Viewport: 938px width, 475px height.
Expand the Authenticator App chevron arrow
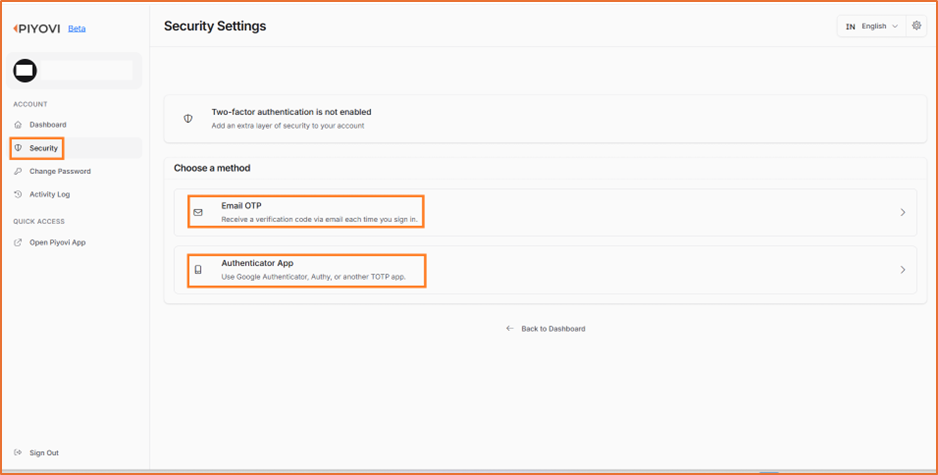(903, 270)
